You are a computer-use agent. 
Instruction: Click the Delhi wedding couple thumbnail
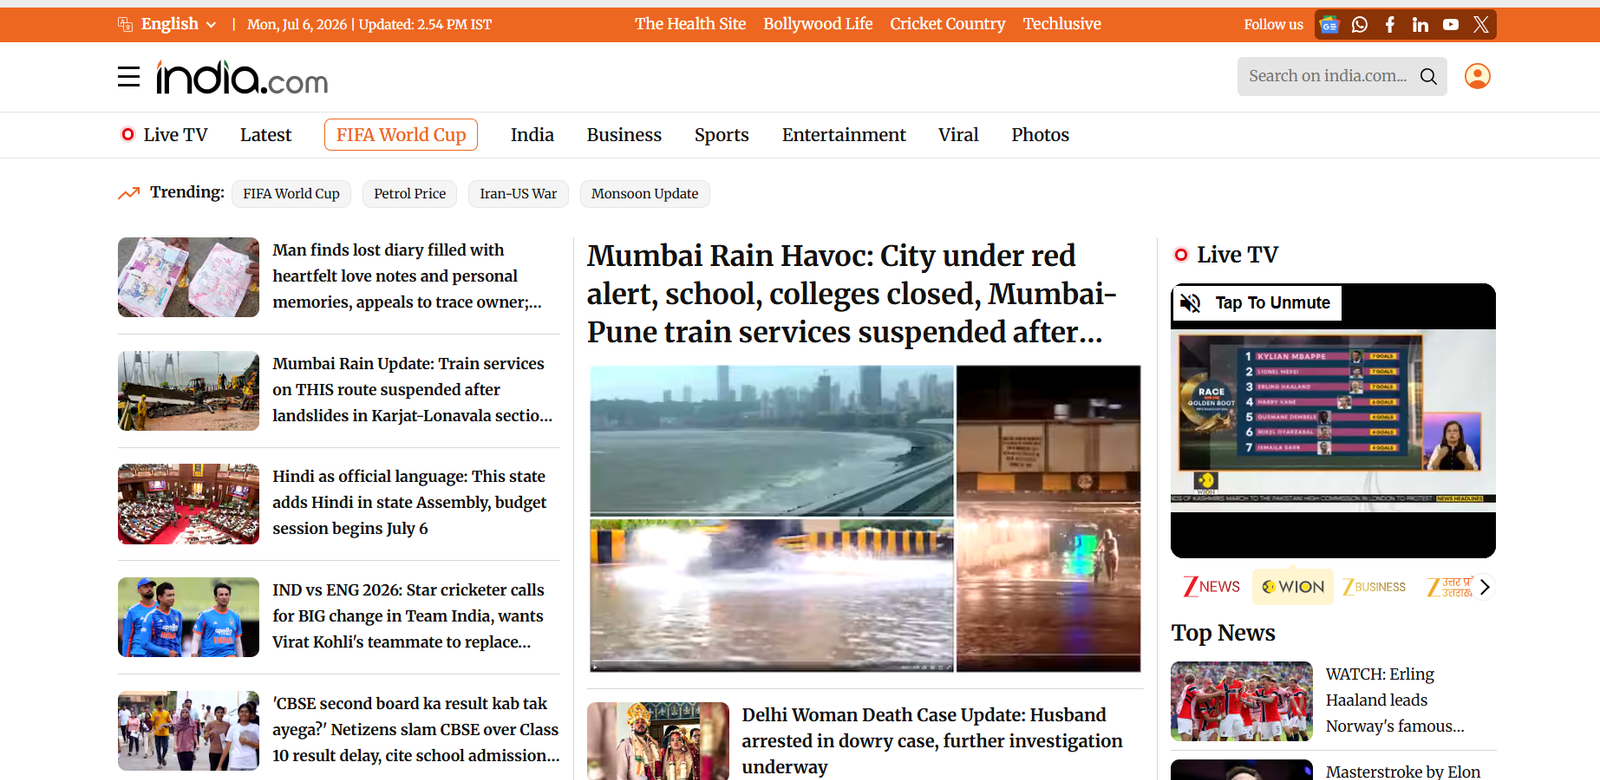point(658,741)
